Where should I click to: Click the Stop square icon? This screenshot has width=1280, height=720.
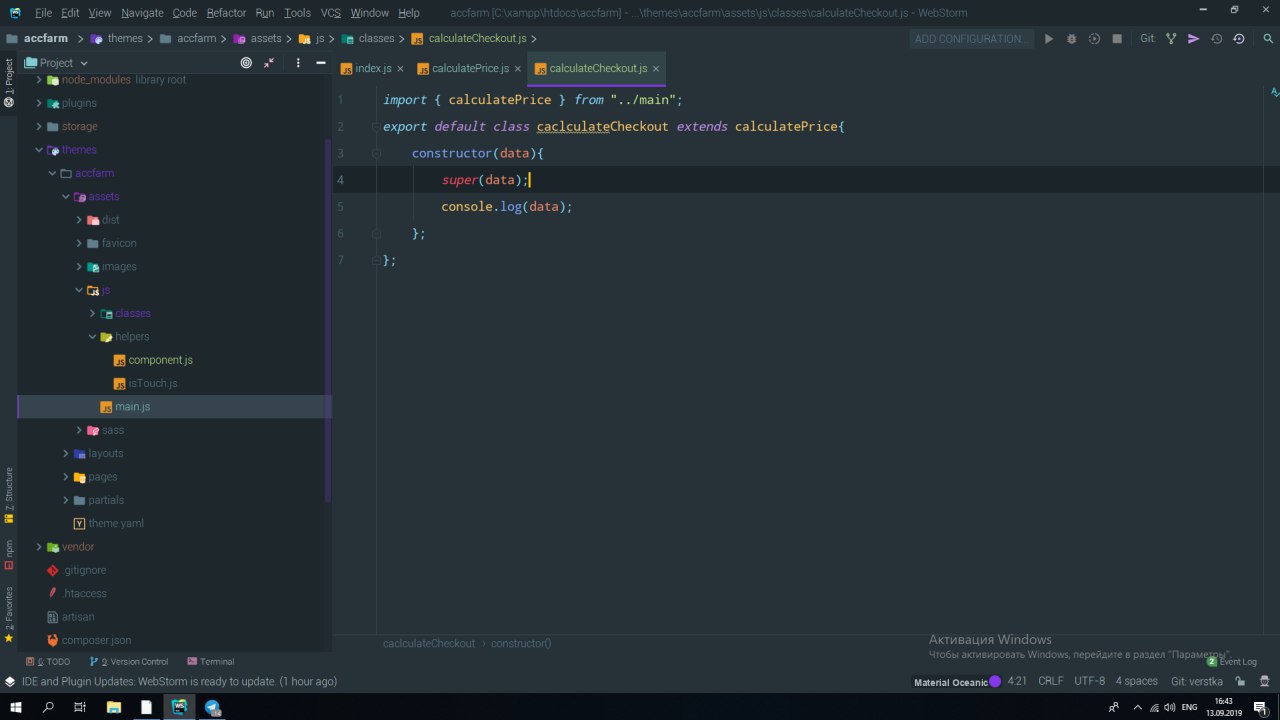click(1117, 39)
